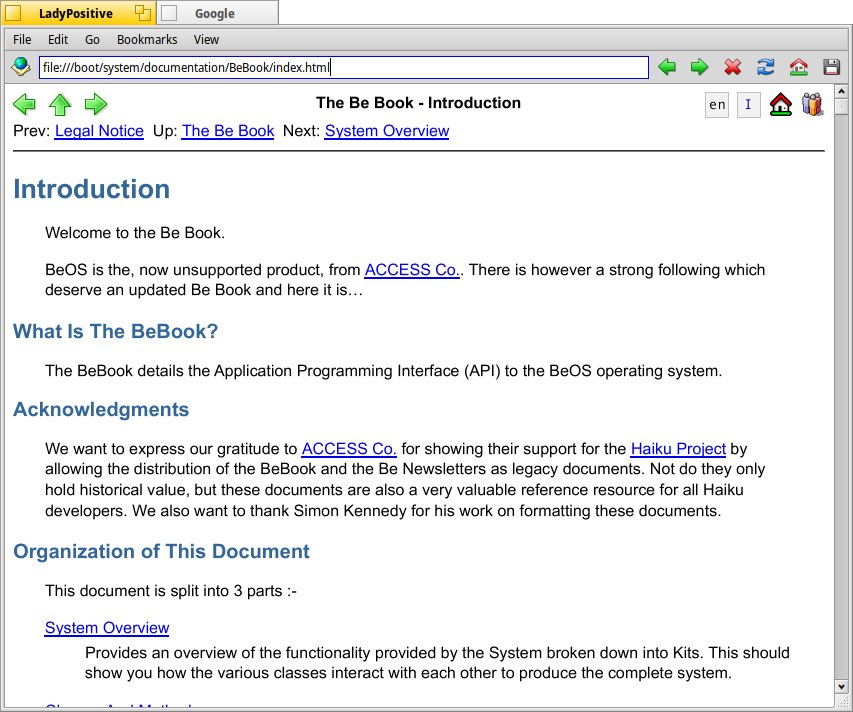Follow the 'The Be Book' up link
The image size is (853, 712).
pyautogui.click(x=228, y=131)
